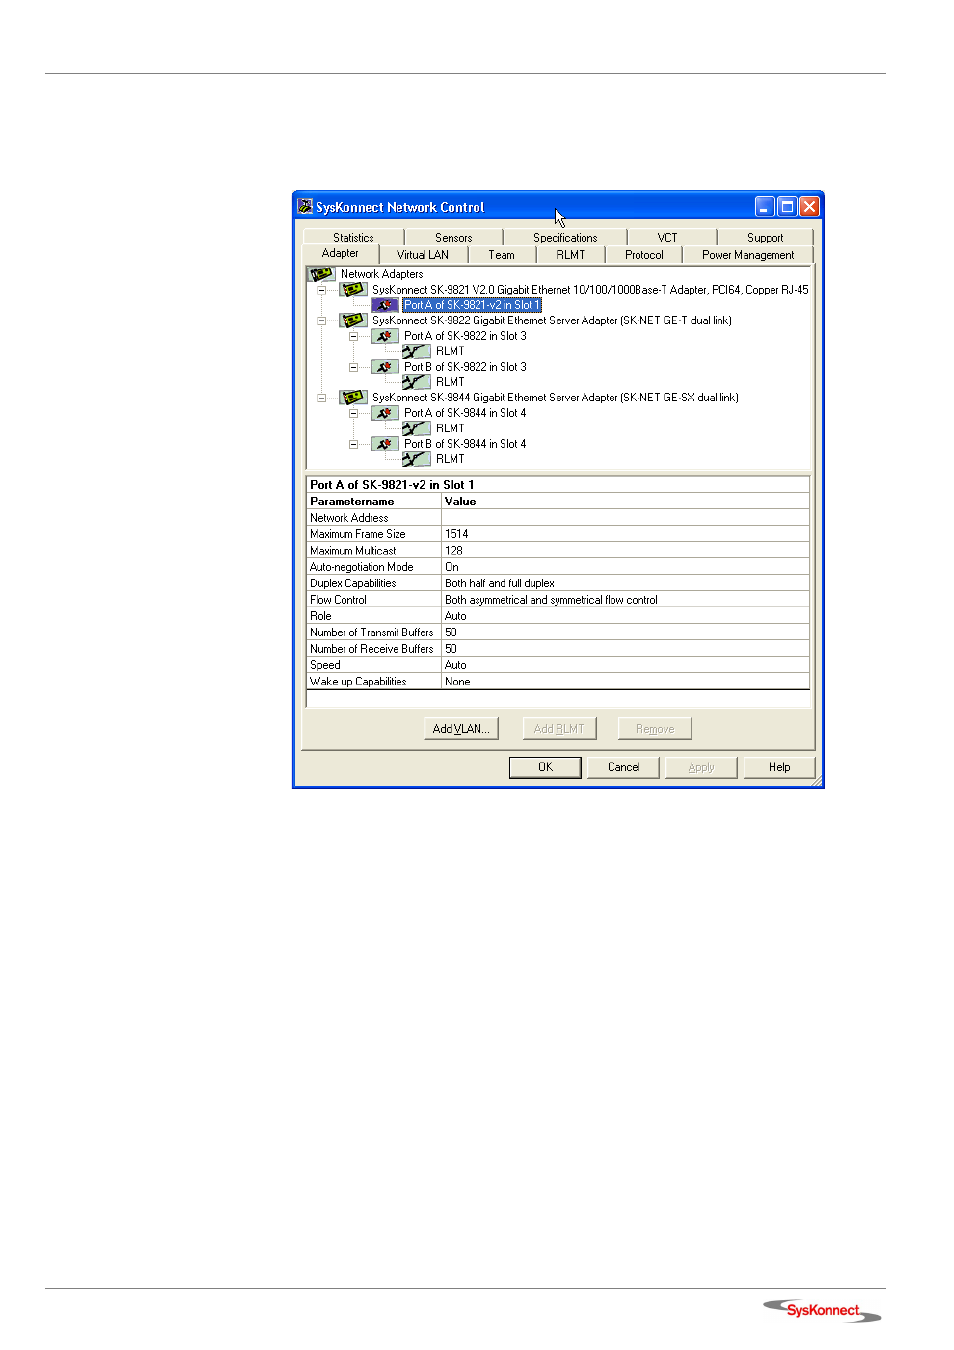
Task: Click the Wake up Capabilities value 'None'
Action: [625, 681]
